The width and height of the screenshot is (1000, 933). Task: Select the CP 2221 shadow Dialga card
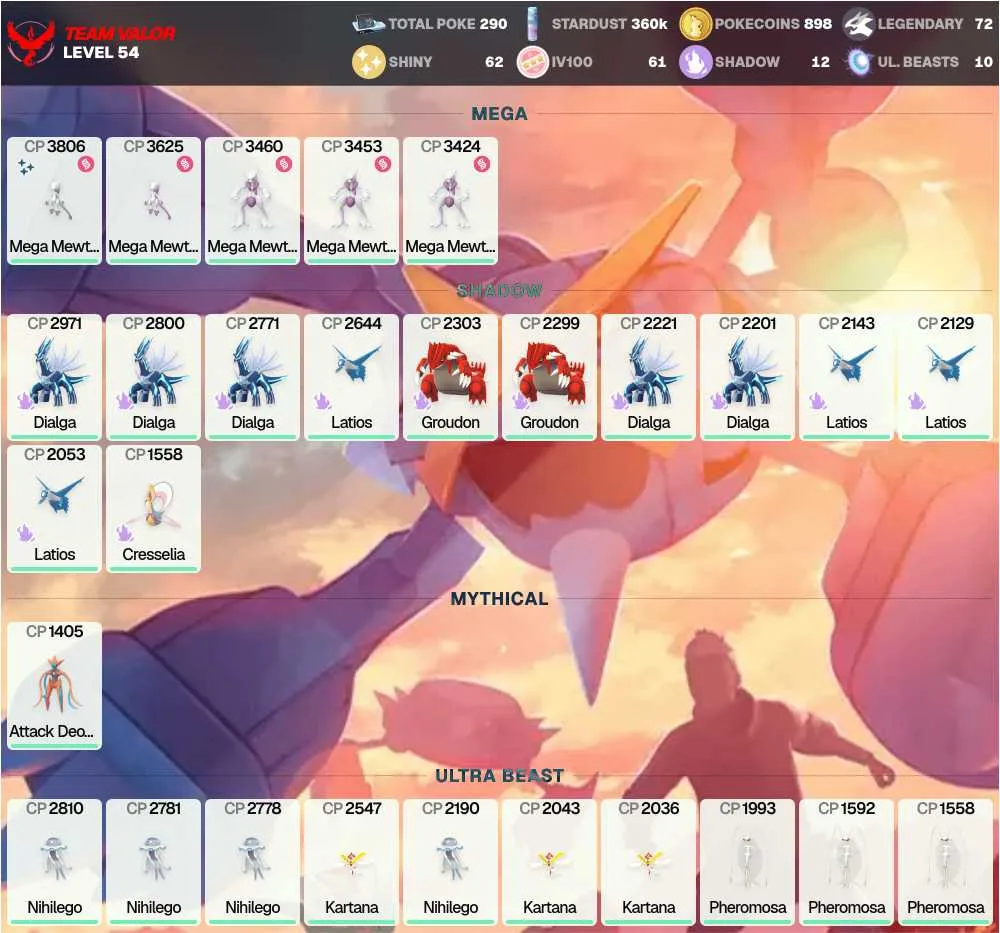click(x=649, y=377)
